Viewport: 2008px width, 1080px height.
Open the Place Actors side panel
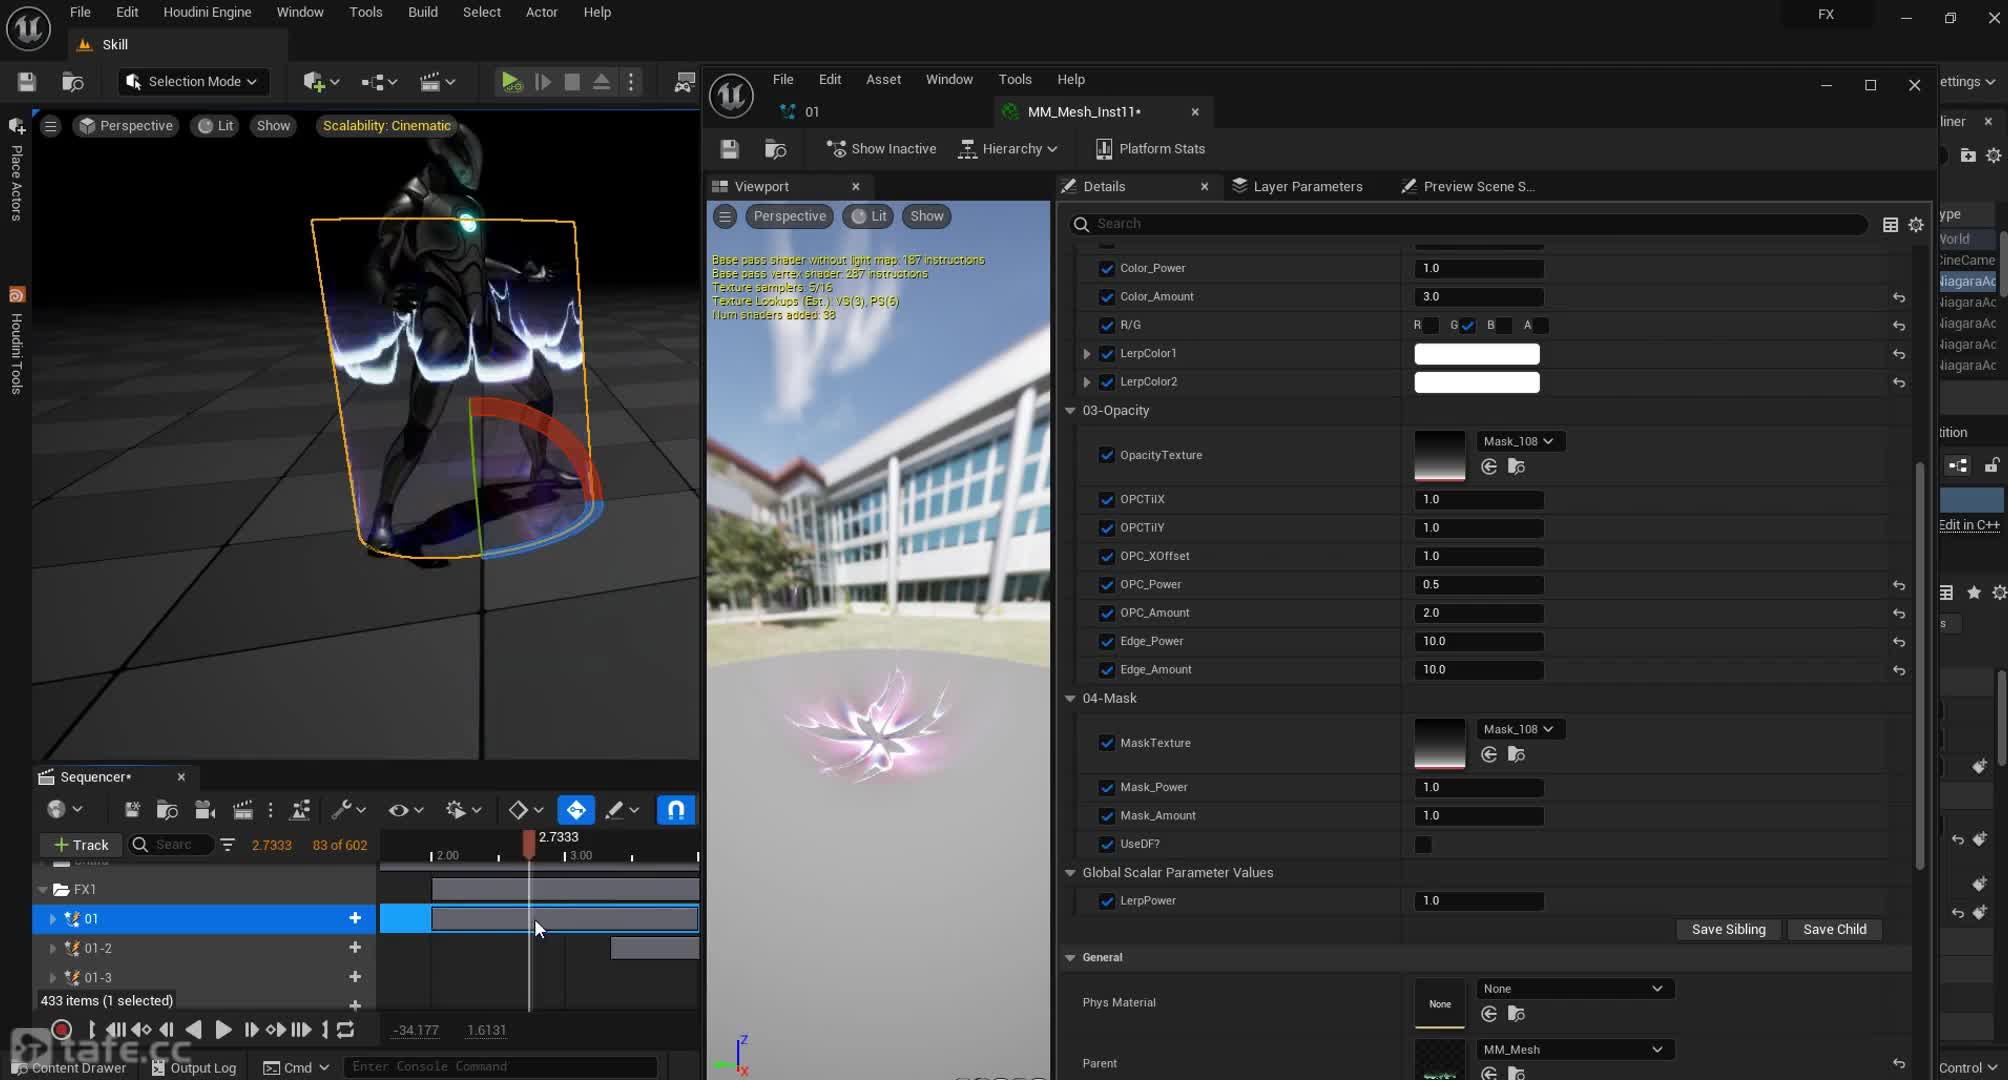16,170
